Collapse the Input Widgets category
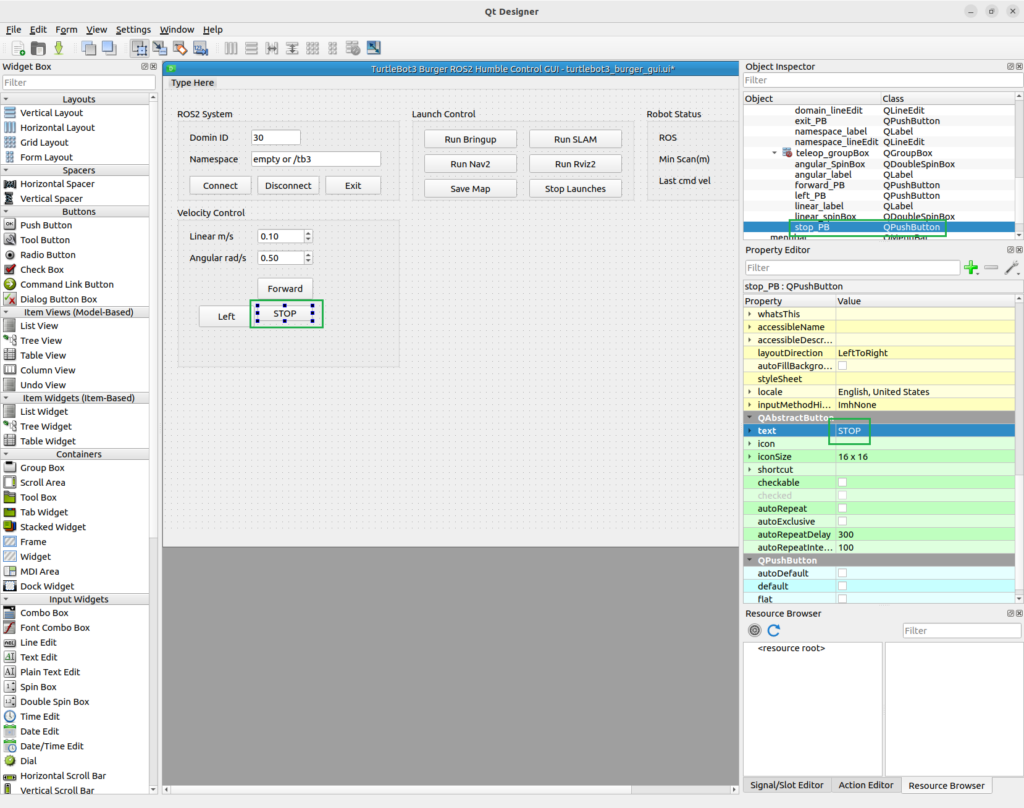 coord(7,599)
